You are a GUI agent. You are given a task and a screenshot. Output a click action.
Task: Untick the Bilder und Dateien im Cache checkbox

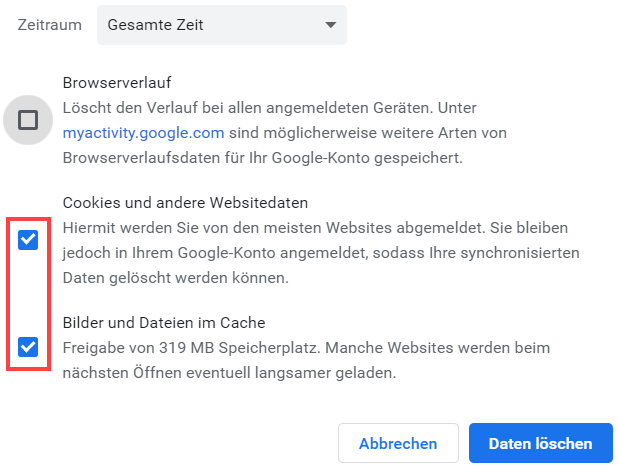28,347
